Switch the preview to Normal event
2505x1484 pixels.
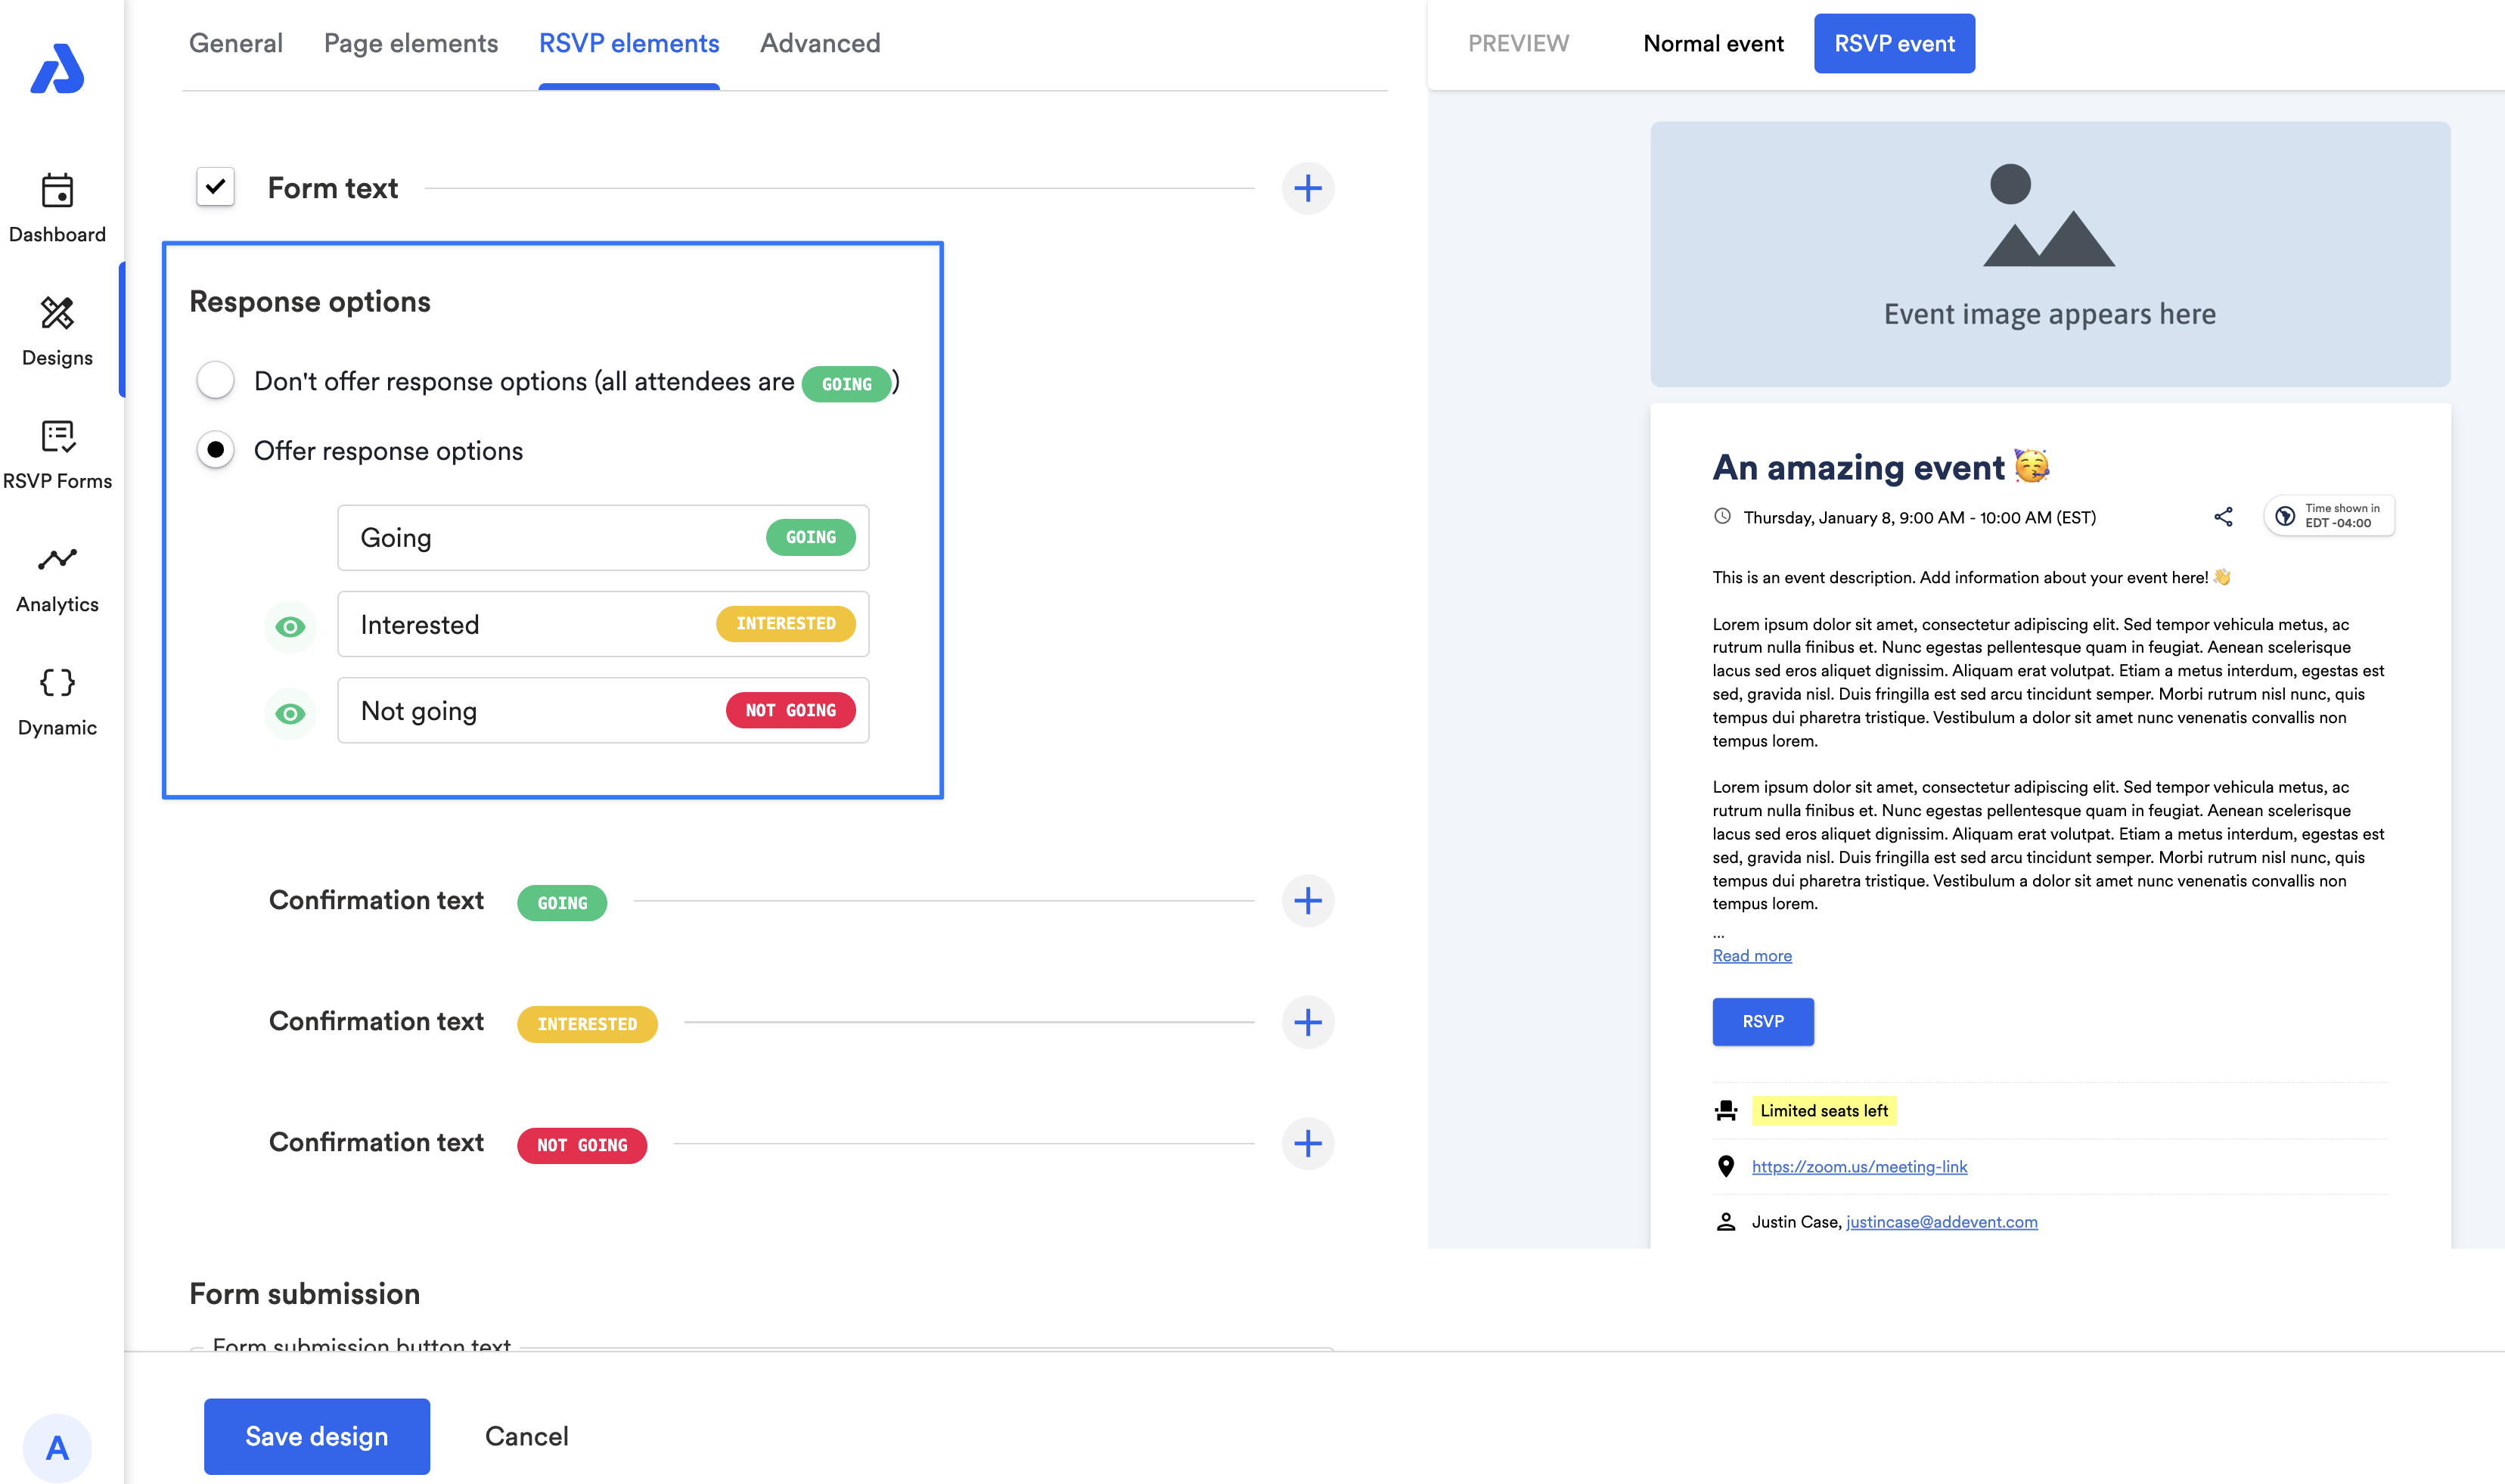point(1712,43)
